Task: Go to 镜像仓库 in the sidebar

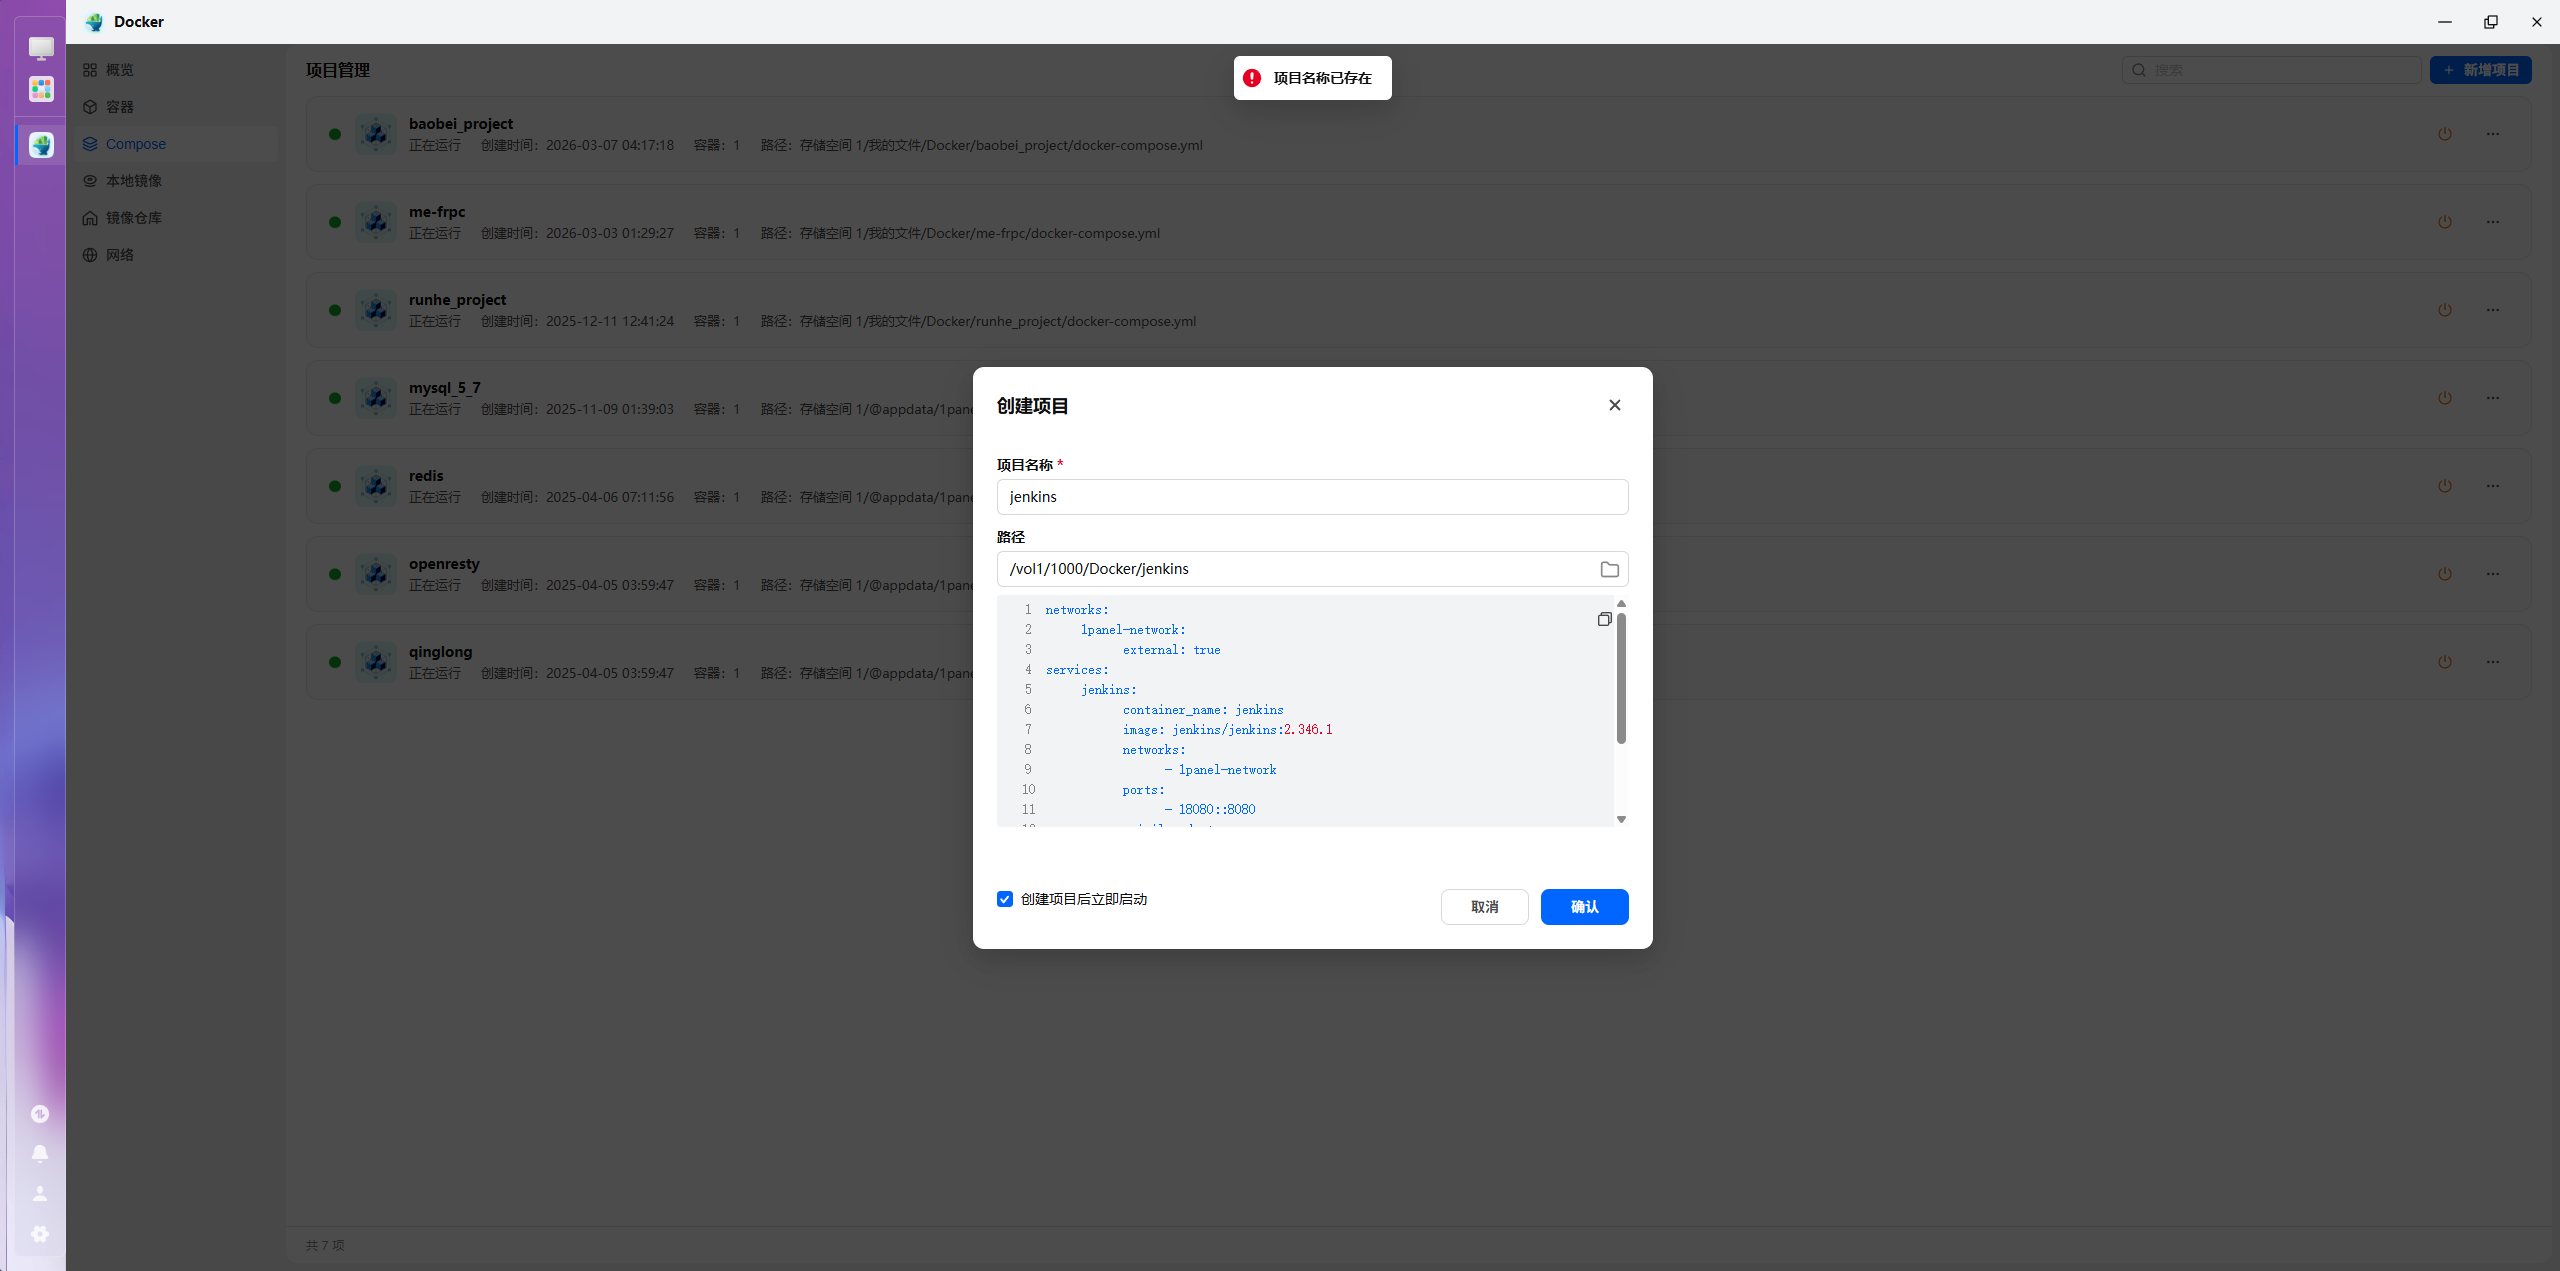Action: click(x=133, y=218)
